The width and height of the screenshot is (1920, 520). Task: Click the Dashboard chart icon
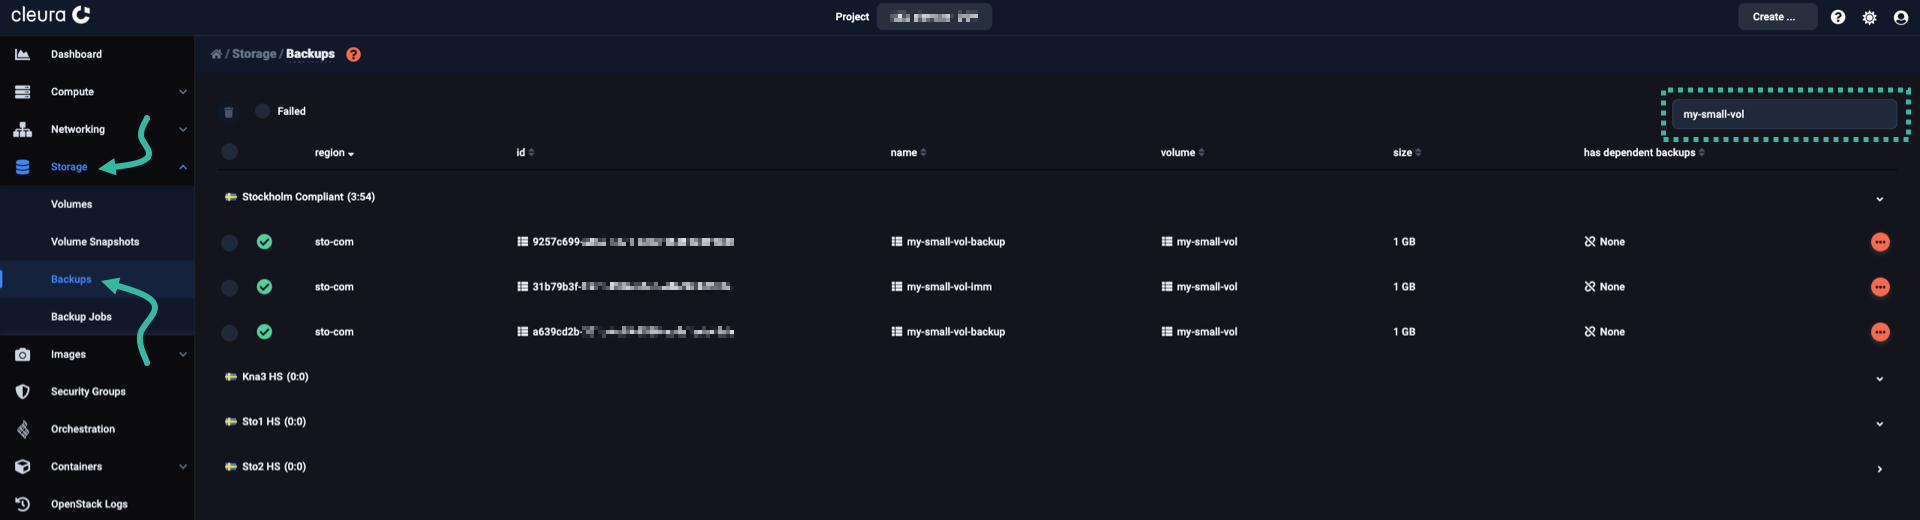pos(22,54)
